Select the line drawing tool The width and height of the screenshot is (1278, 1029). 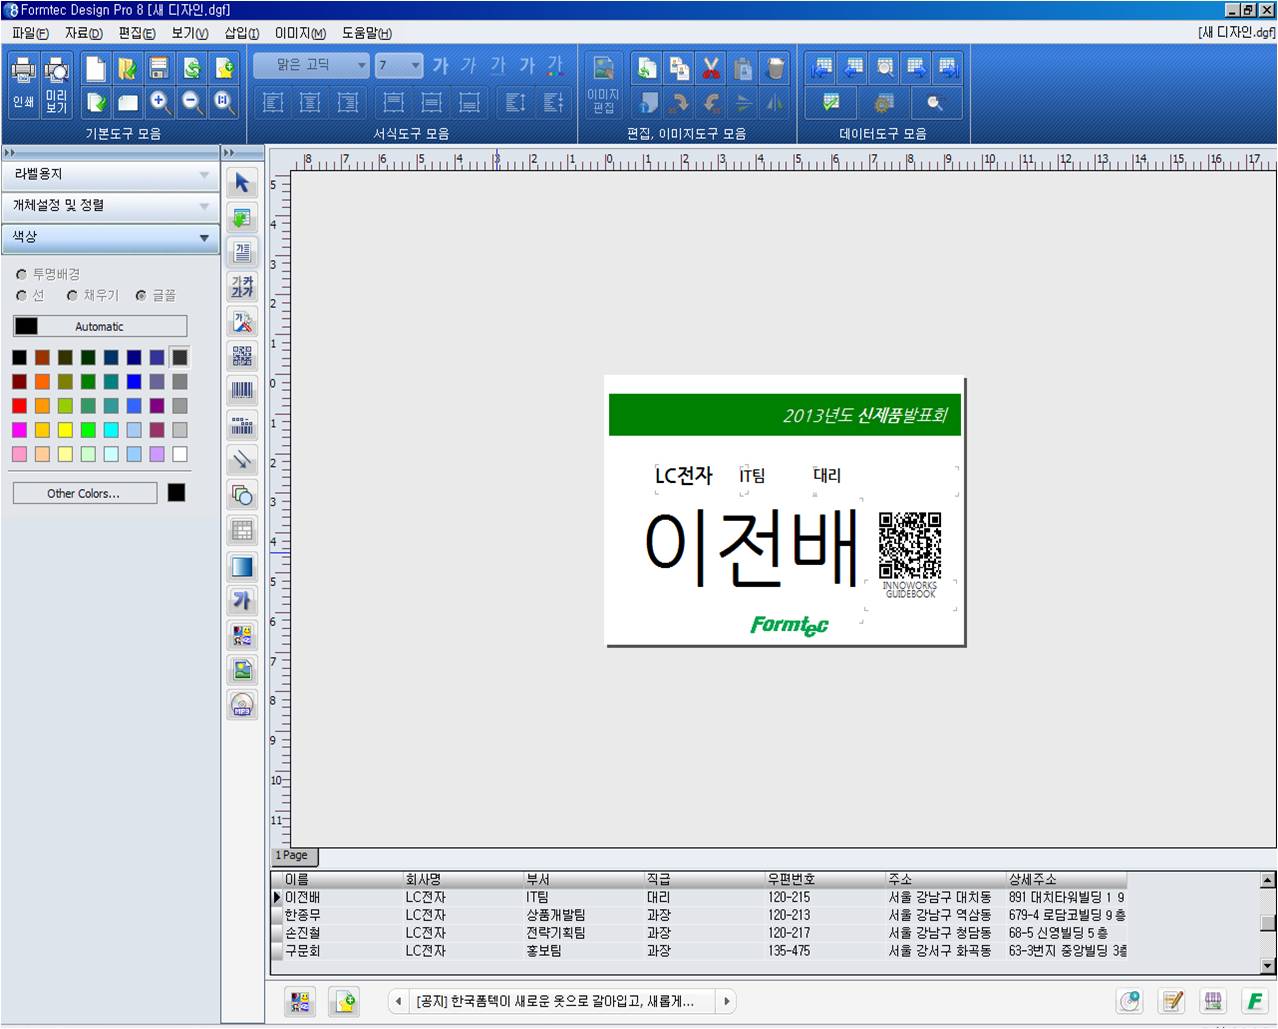(242, 460)
